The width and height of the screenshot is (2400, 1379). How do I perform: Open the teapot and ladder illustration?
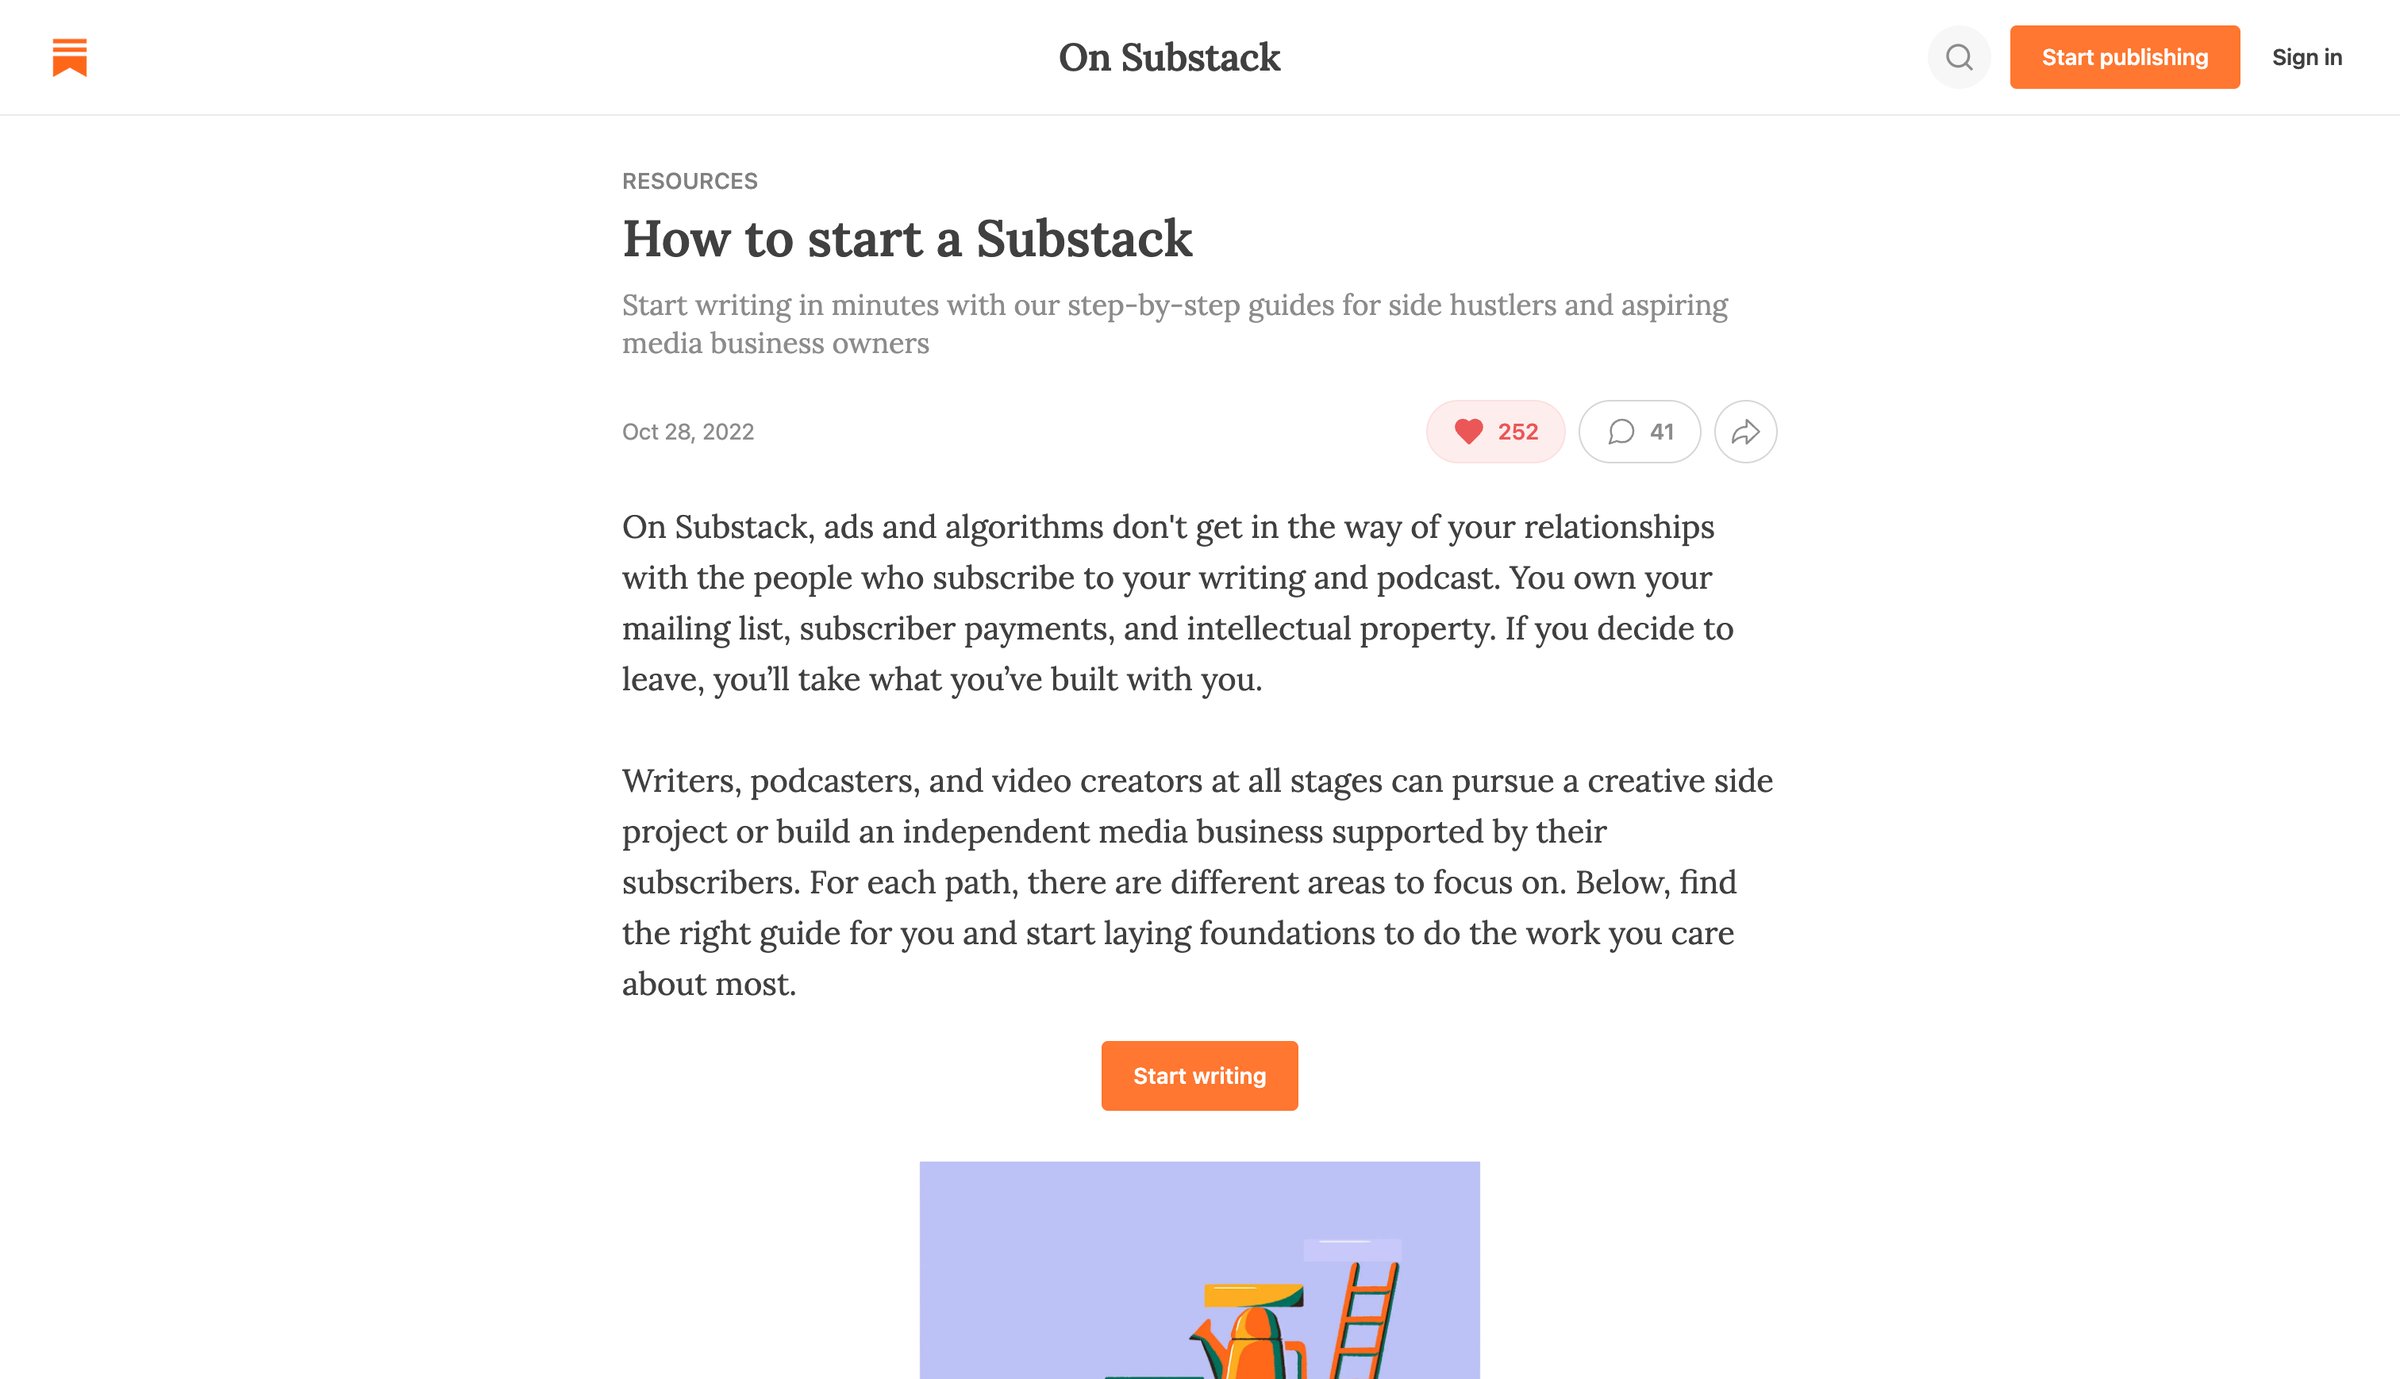[1199, 1270]
